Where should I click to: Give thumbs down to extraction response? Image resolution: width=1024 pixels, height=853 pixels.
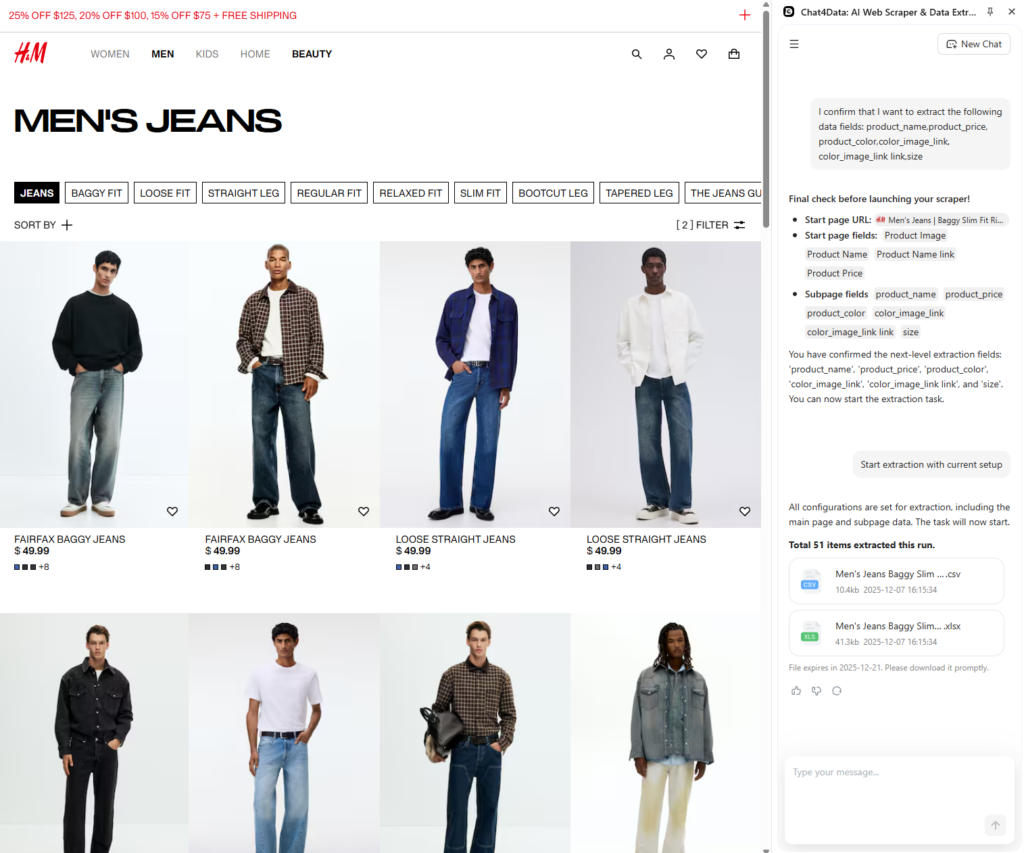point(816,690)
